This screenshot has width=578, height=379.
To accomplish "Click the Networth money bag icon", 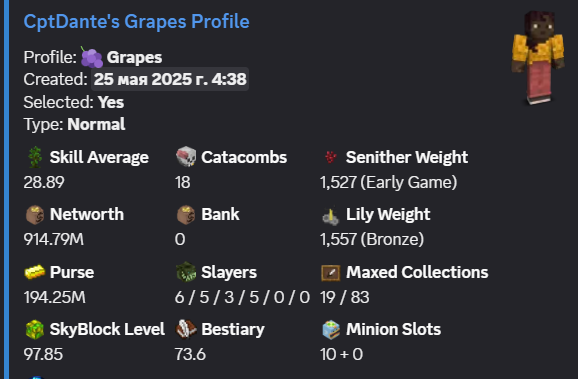I will (35, 214).
